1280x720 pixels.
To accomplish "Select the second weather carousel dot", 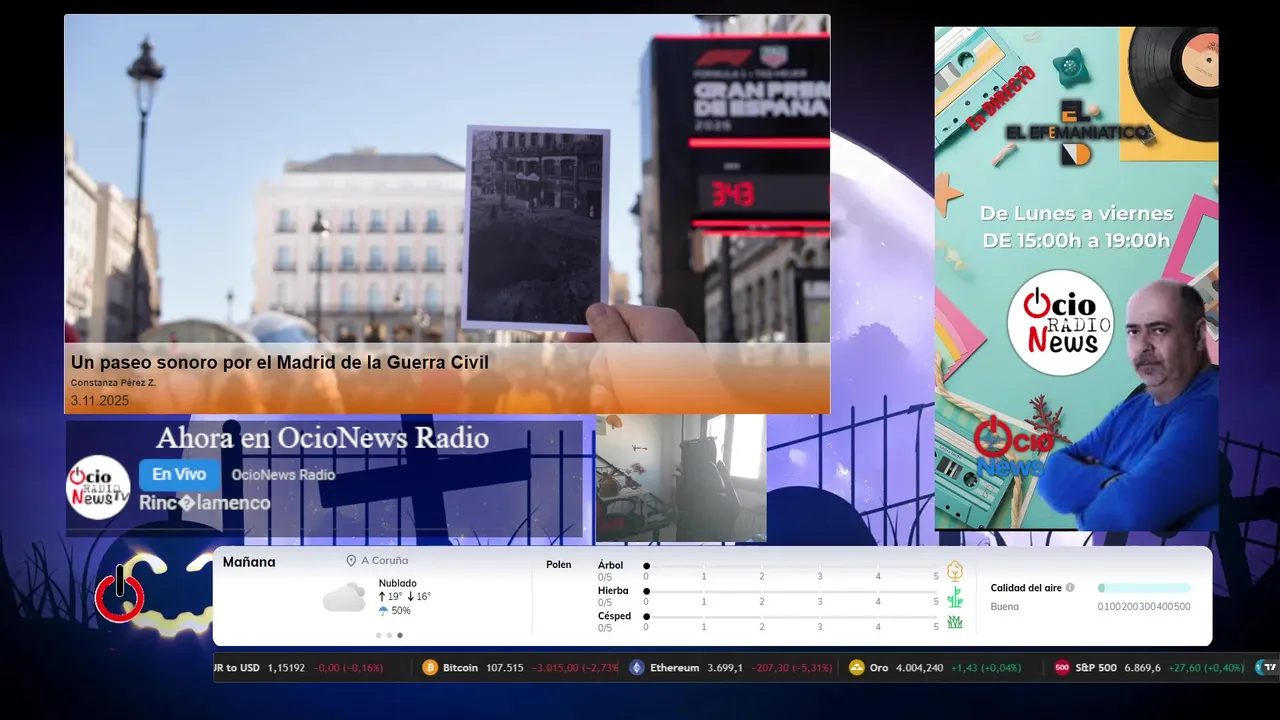I will (x=389, y=635).
